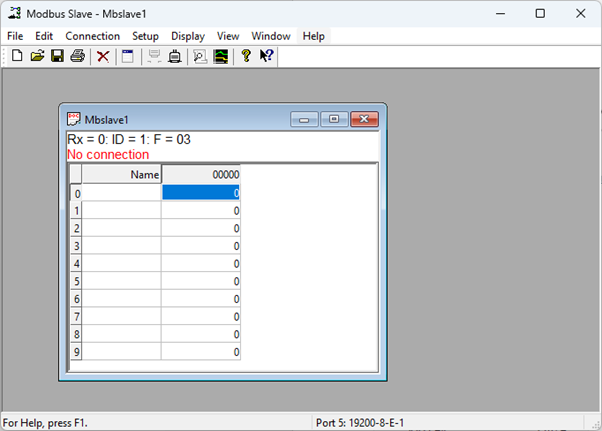Select the value cell of register 5
Viewport: 602px width, 431px height.
(x=201, y=281)
